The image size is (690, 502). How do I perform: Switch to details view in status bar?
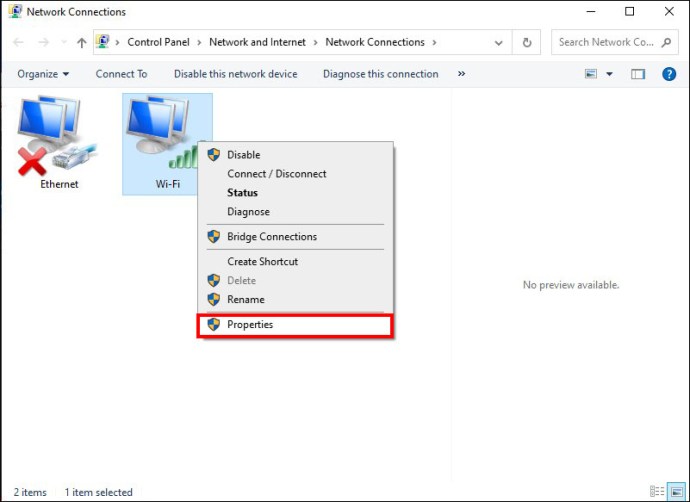(x=657, y=491)
